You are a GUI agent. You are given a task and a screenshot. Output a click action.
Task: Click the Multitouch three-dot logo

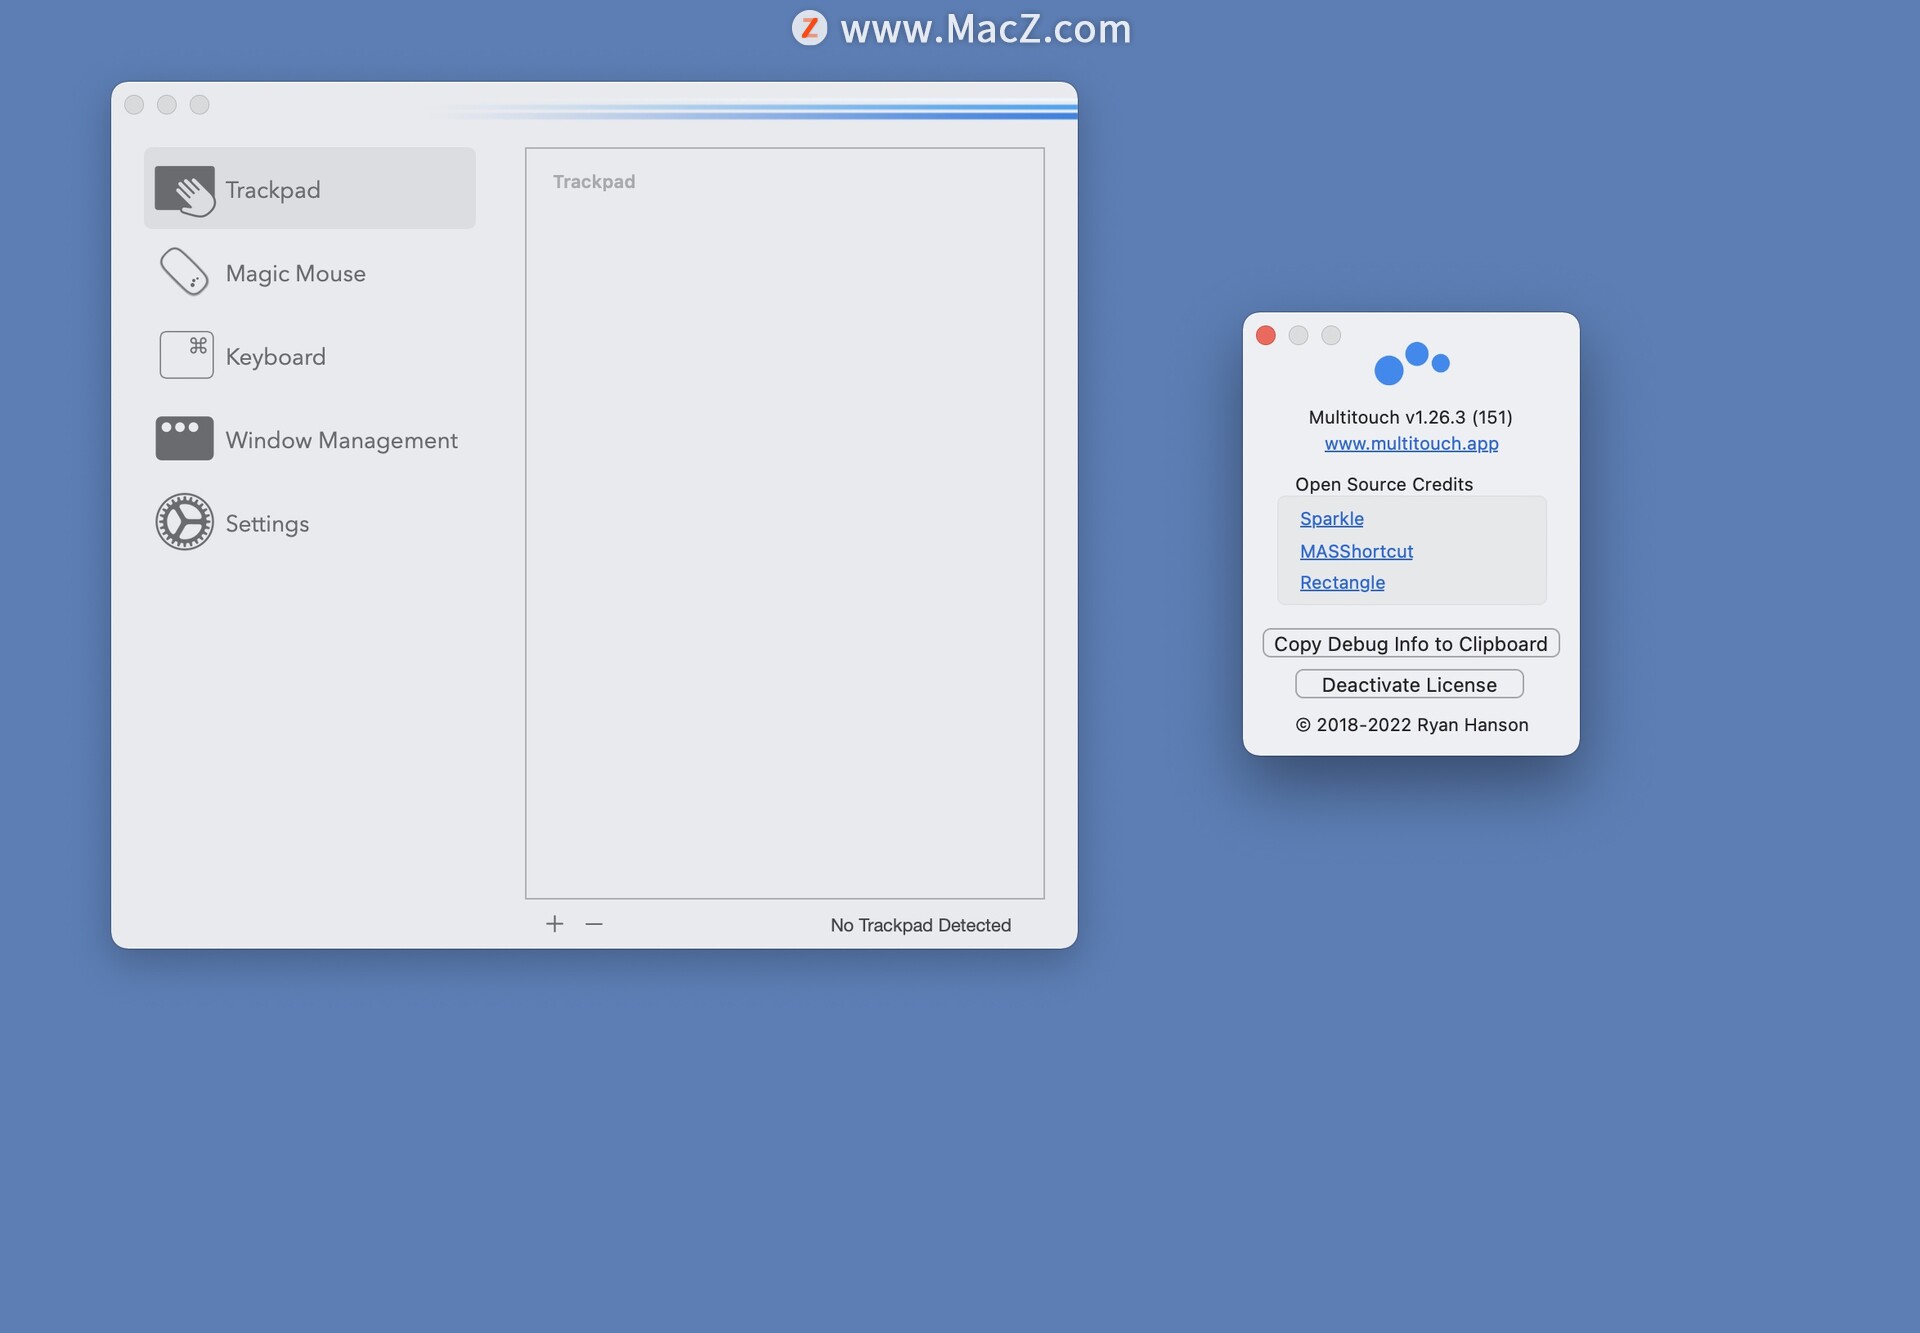point(1411,363)
